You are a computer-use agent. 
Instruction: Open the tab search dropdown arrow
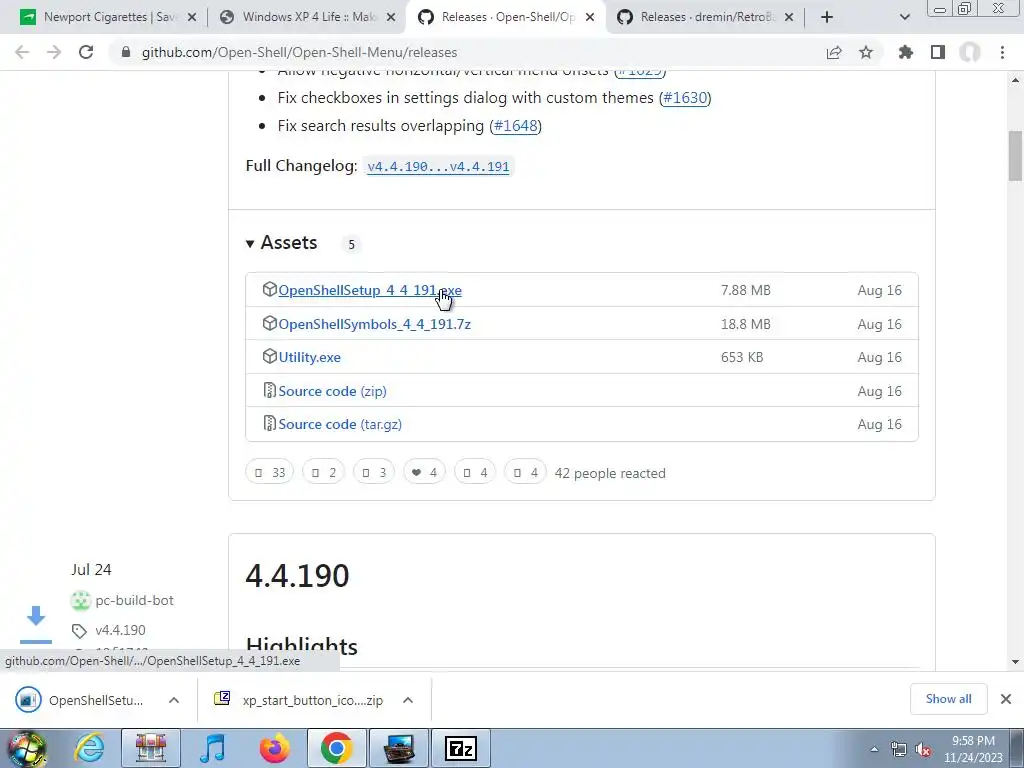coord(904,17)
